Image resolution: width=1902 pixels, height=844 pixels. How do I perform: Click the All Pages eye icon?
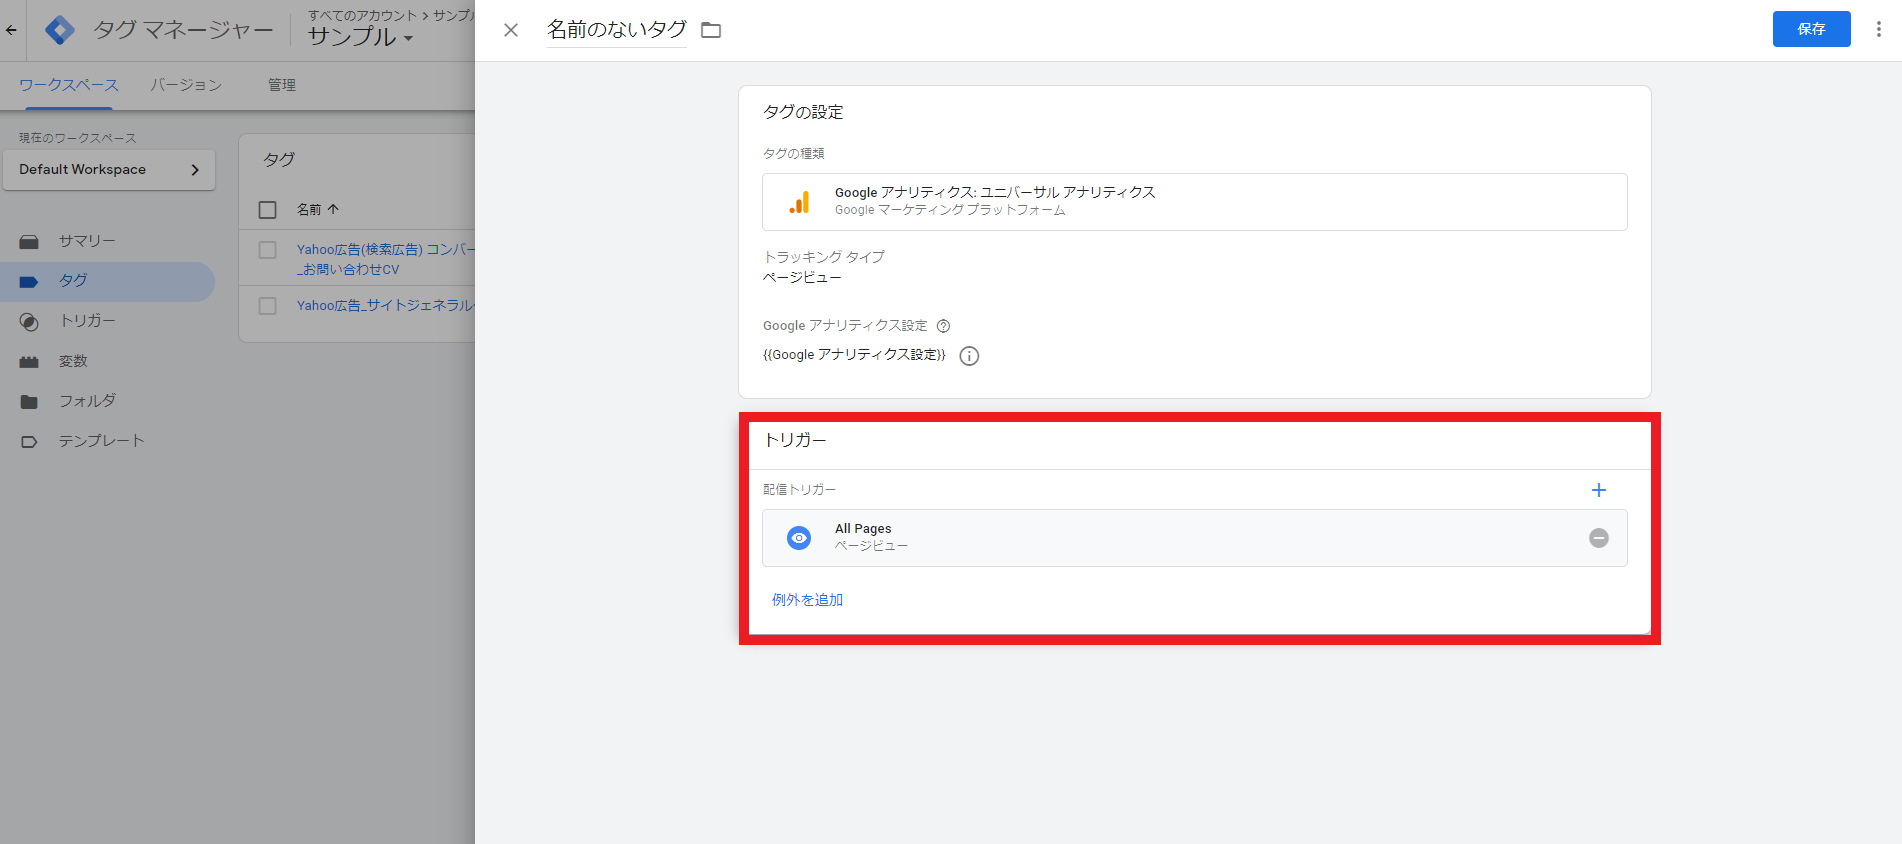(x=799, y=538)
